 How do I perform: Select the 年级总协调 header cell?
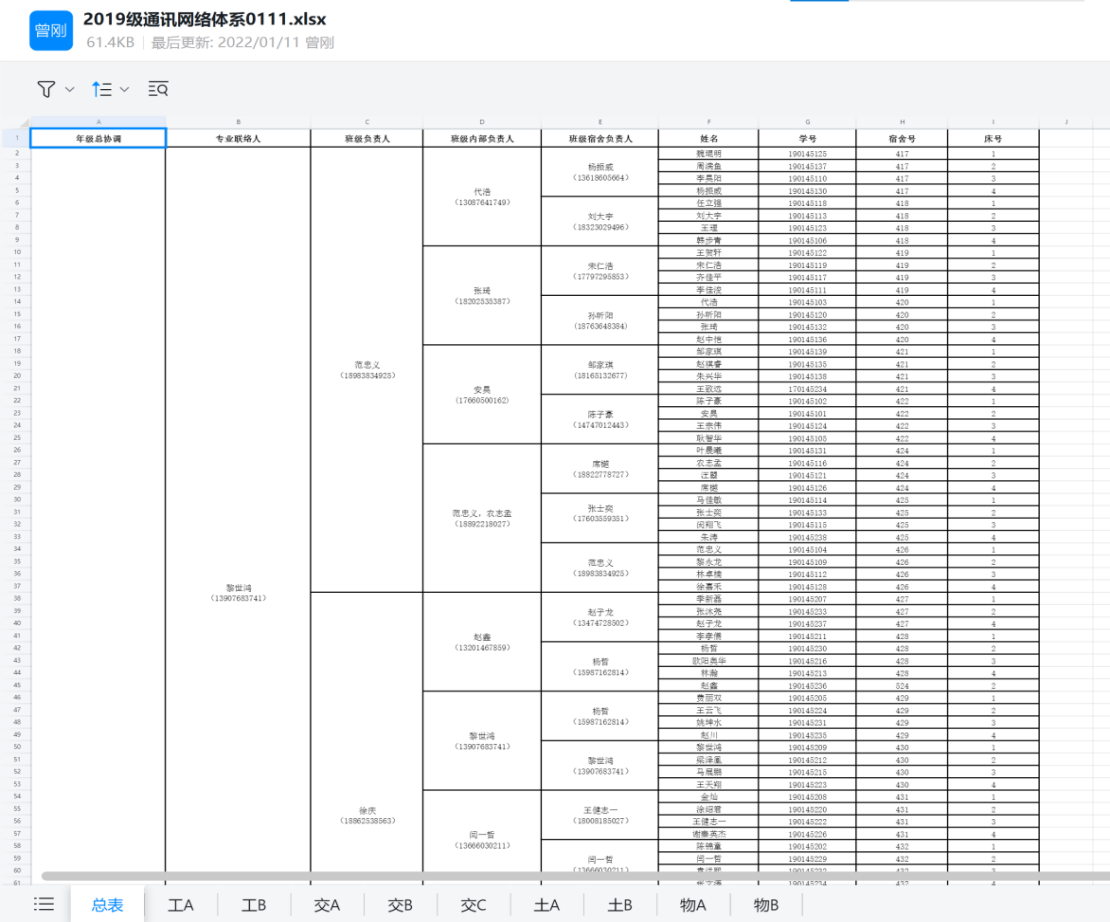pyautogui.click(x=98, y=139)
